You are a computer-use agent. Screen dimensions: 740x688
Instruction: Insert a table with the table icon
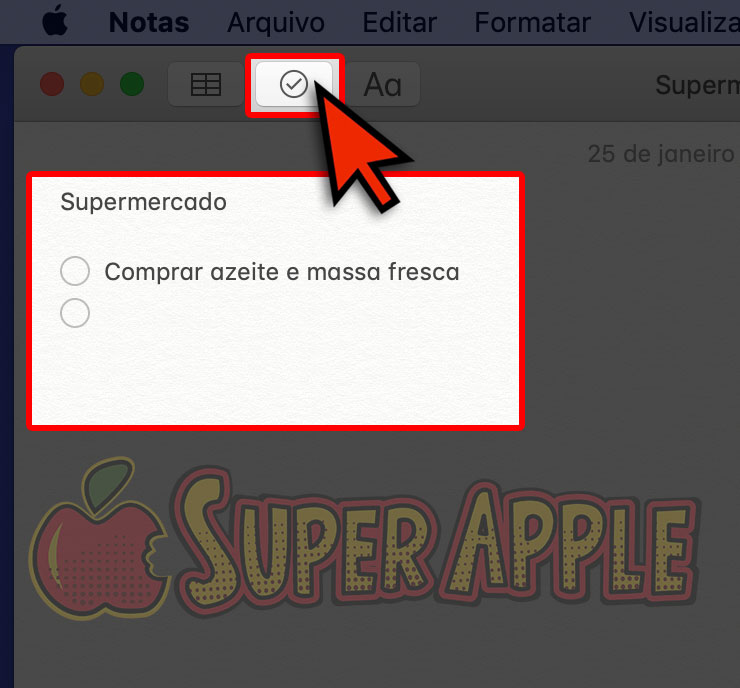pos(206,84)
